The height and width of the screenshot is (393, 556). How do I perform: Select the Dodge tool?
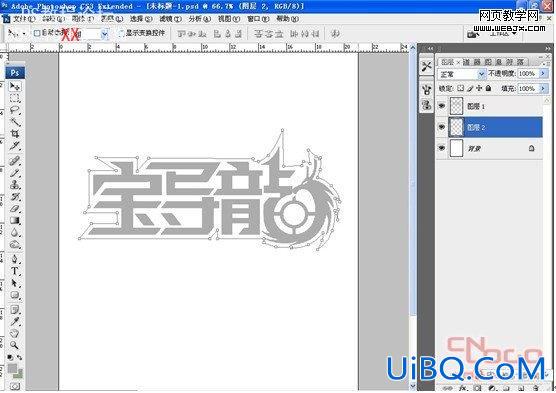pos(15,244)
